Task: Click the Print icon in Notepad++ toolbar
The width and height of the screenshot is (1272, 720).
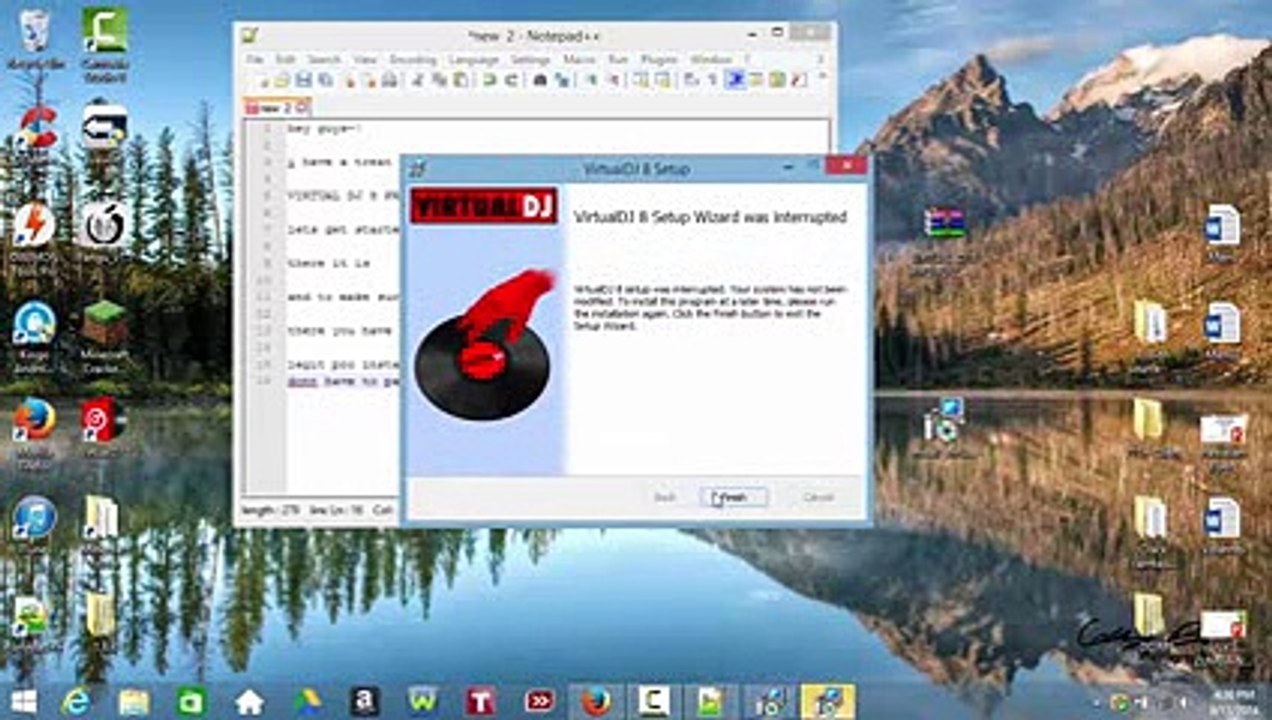Action: tap(389, 80)
